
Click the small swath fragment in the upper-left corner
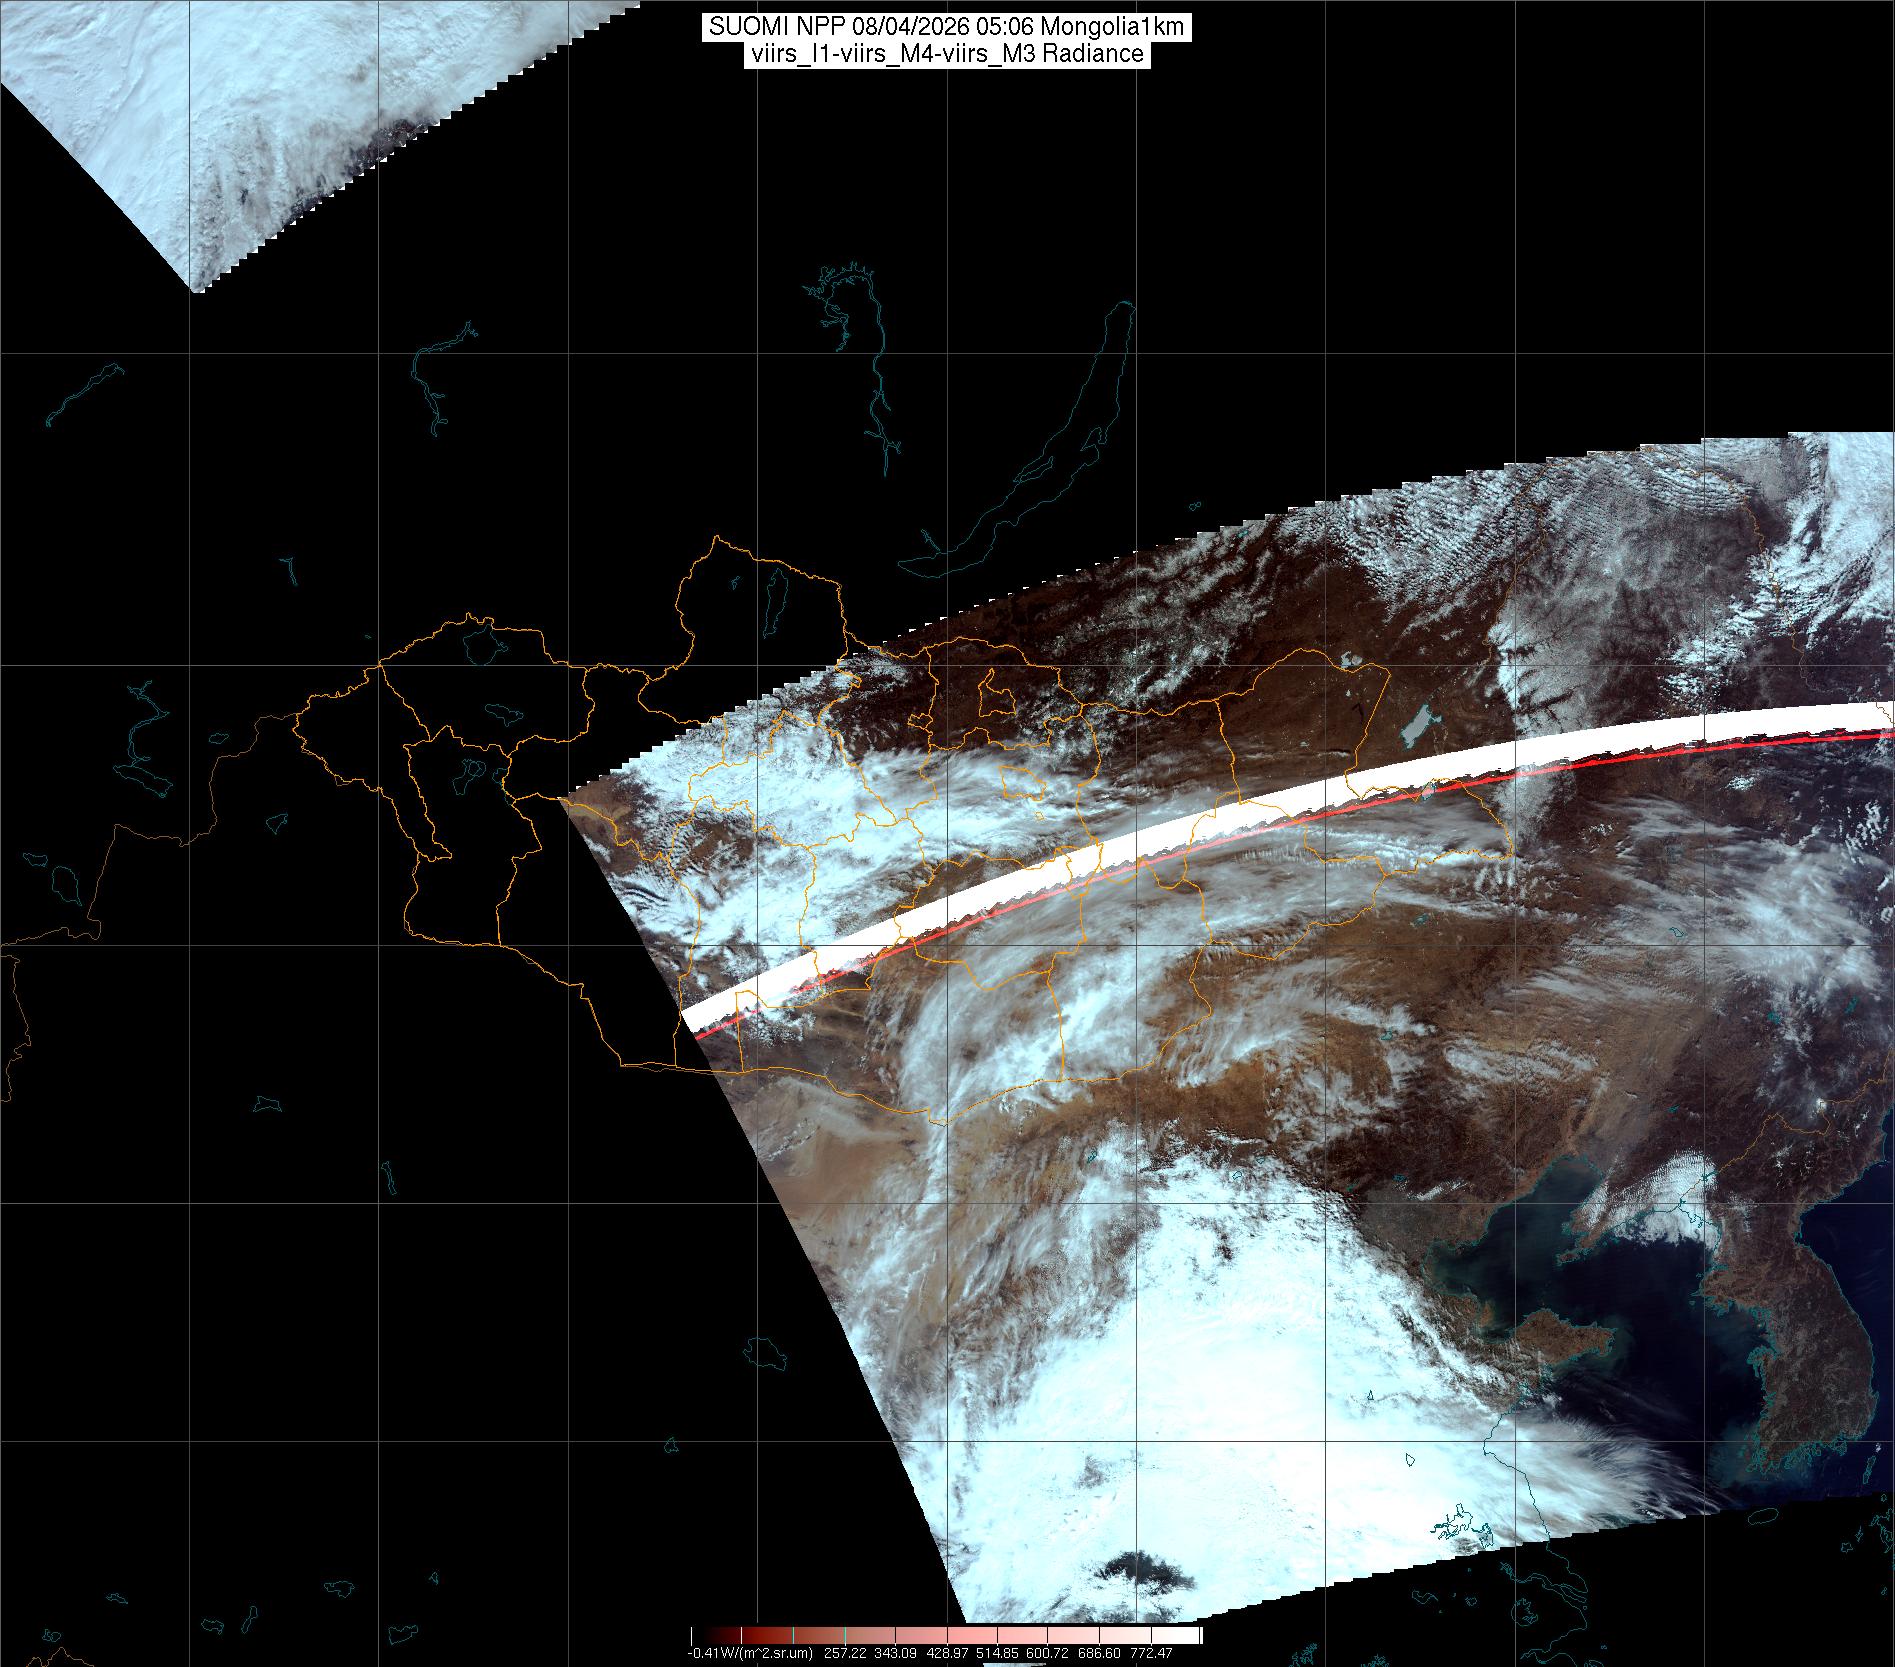pyautogui.click(x=200, y=130)
